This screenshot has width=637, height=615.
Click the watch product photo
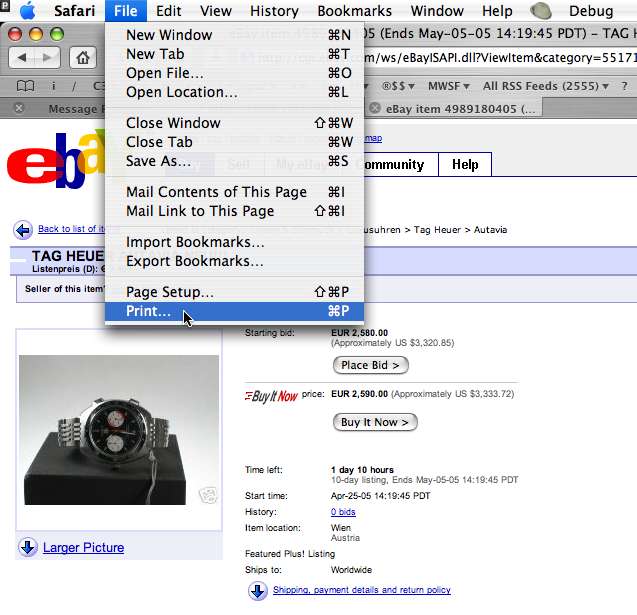(x=119, y=430)
